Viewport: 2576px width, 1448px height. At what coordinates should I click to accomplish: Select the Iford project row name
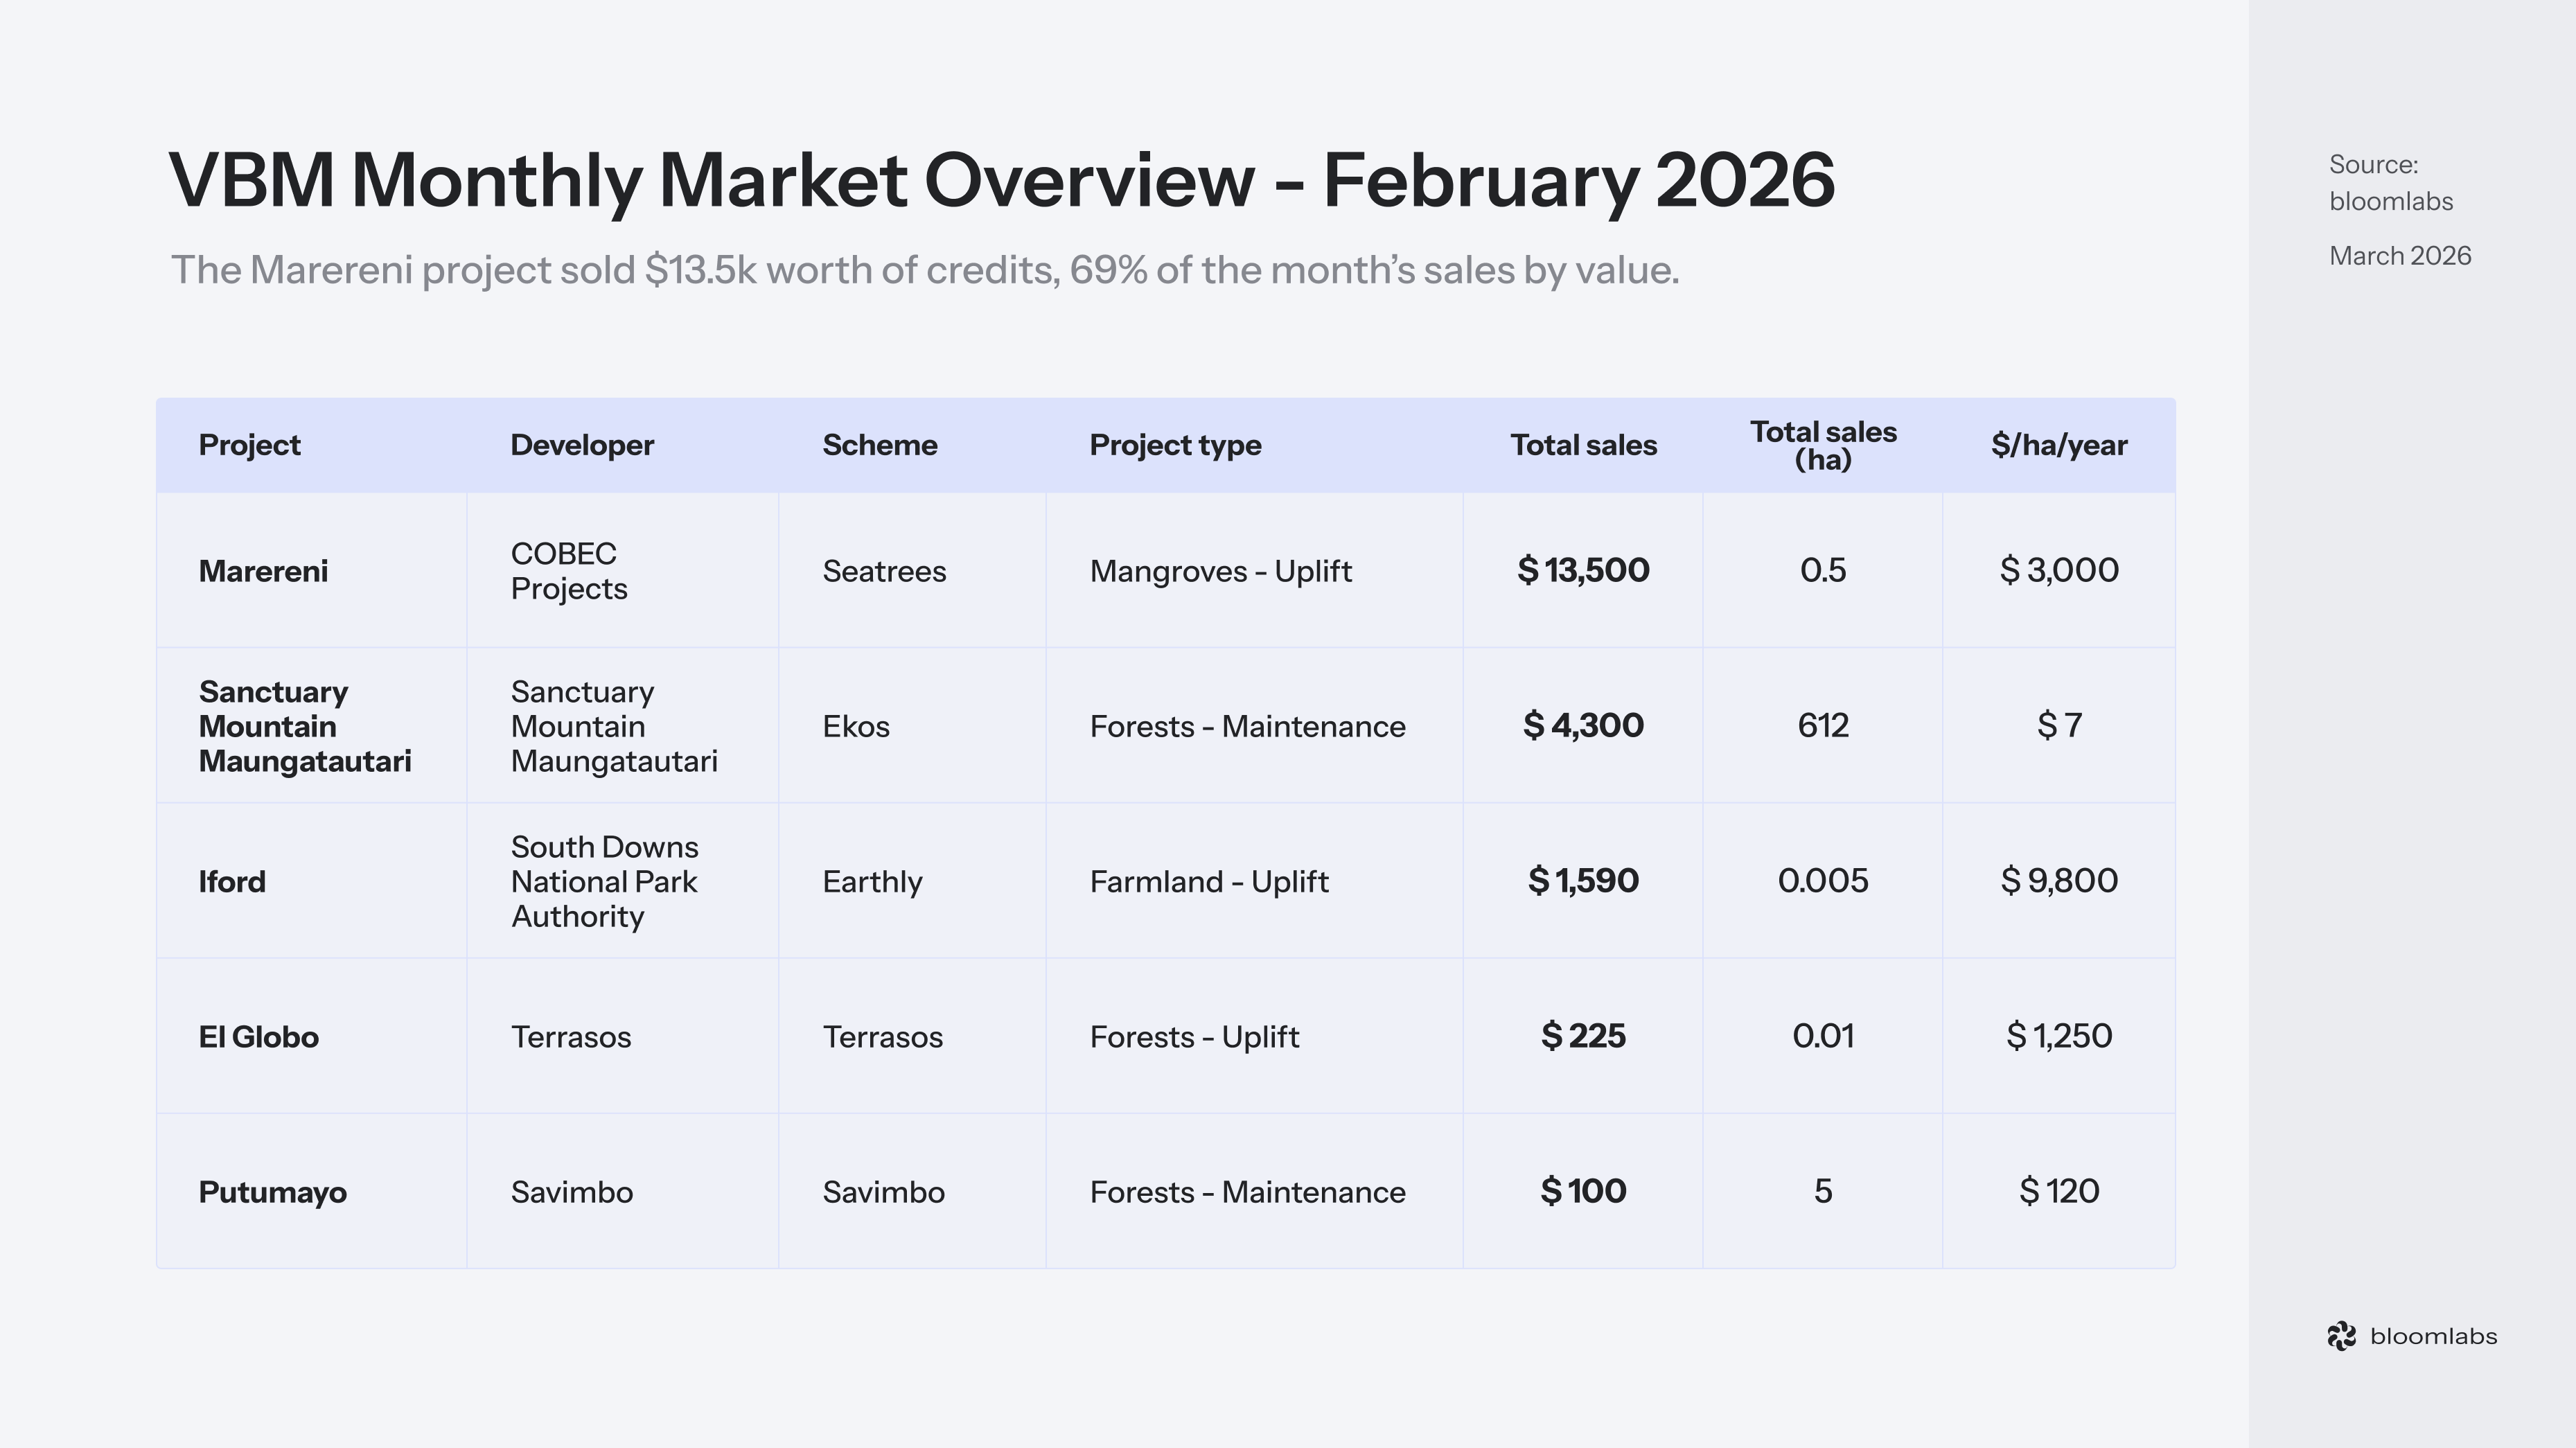(x=232, y=881)
